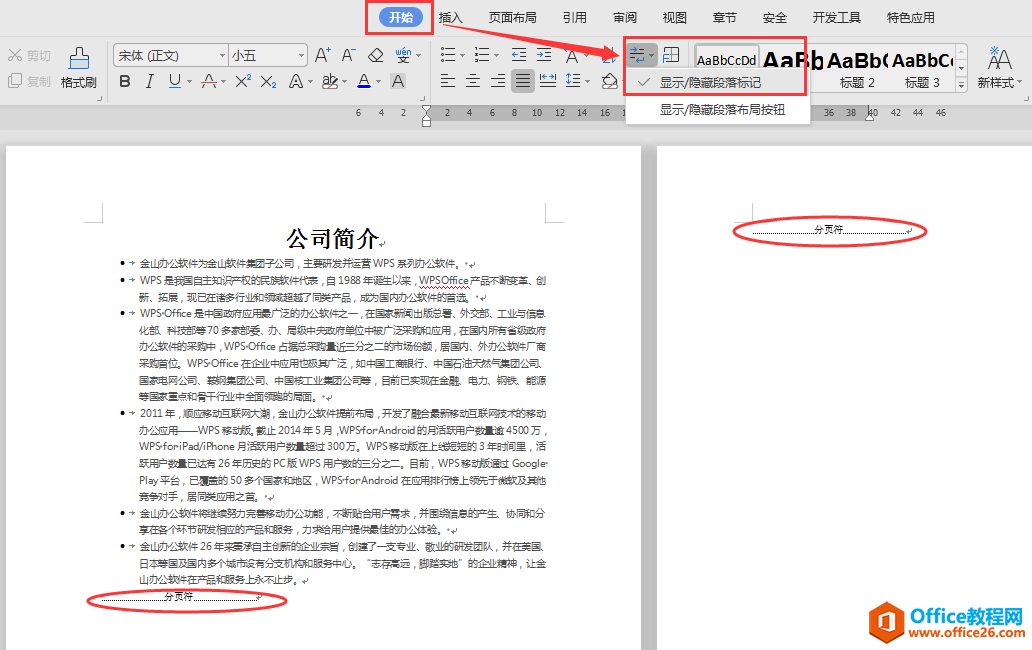1032x650 pixels.
Task: Click the text box layout icon beside paragraph marks
Action: 671,55
